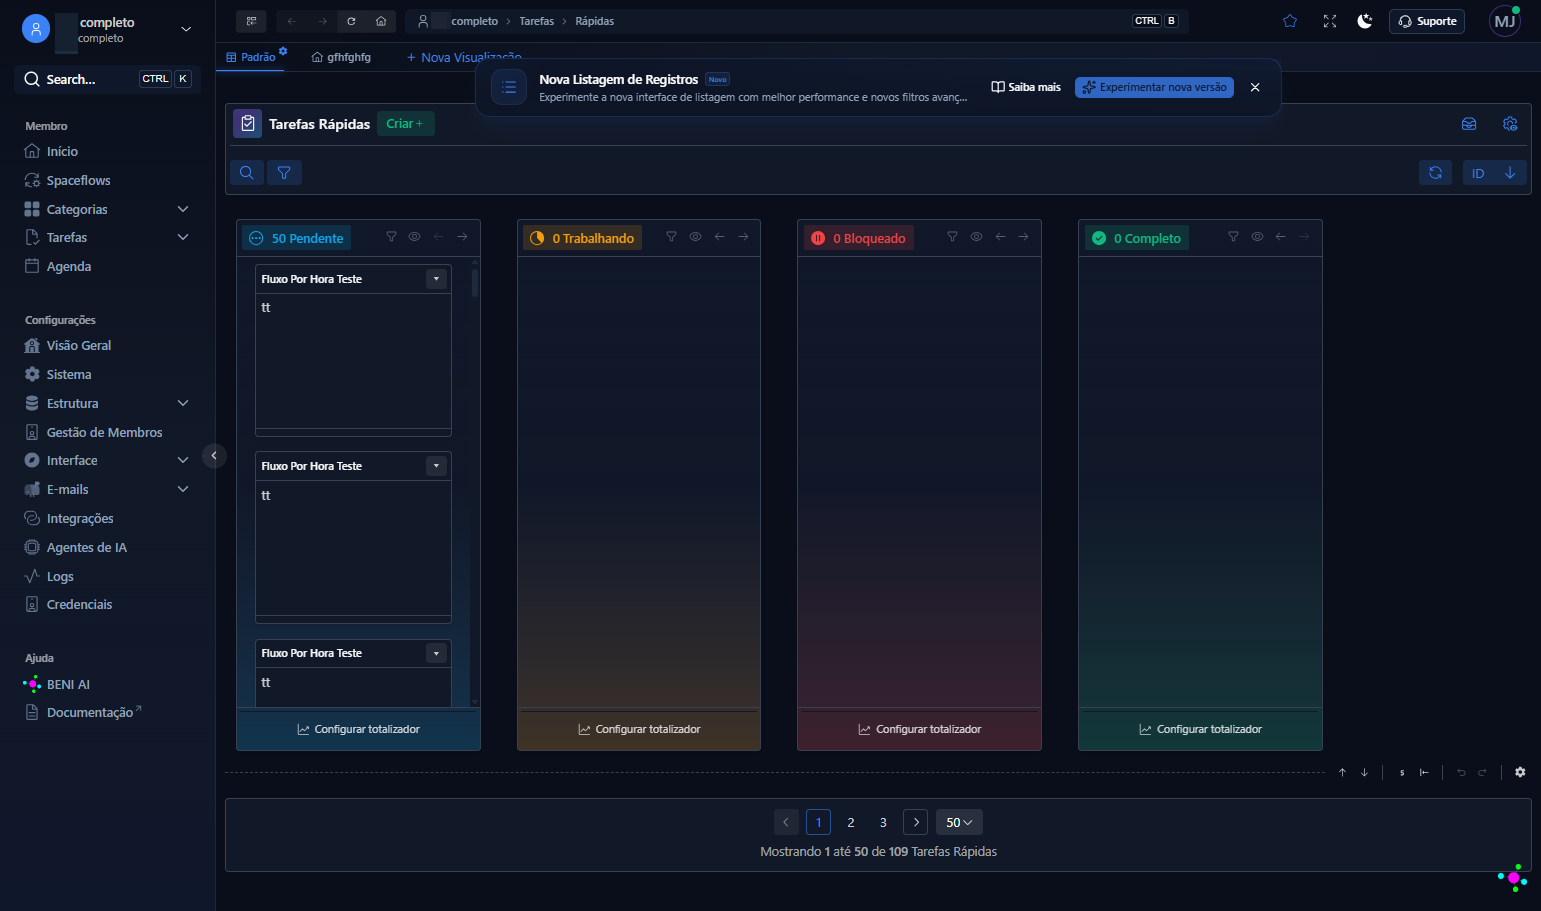Open dropdown on first Fluxo Por Hora Teste card
The height and width of the screenshot is (911, 1541).
(x=436, y=279)
